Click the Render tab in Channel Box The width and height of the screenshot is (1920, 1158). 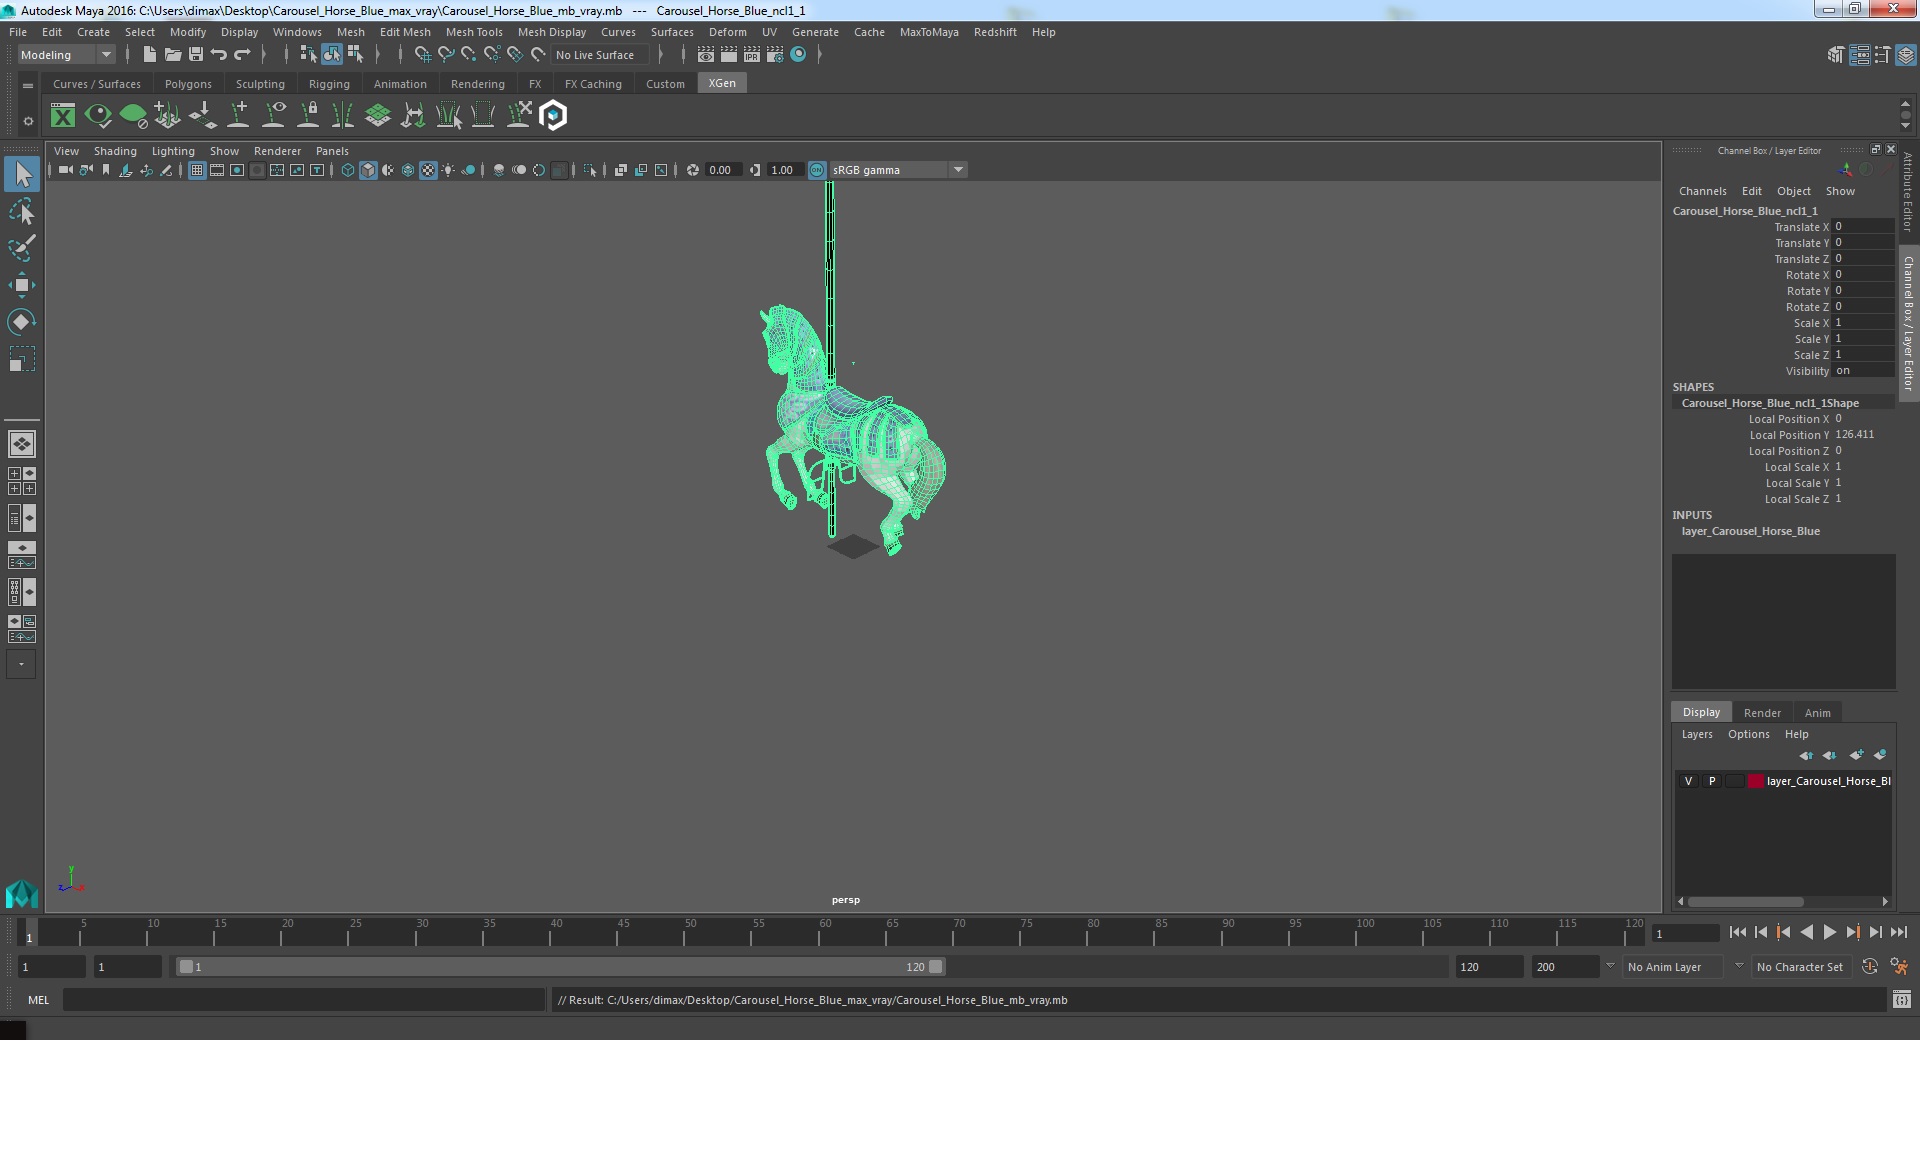point(1761,711)
